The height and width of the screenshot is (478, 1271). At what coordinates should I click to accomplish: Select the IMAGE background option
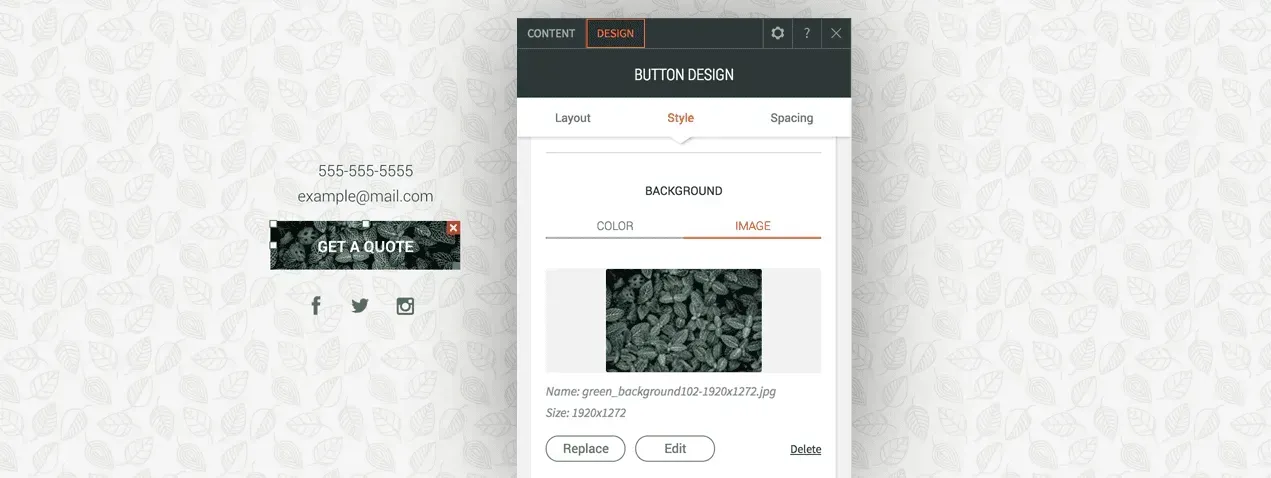753,226
